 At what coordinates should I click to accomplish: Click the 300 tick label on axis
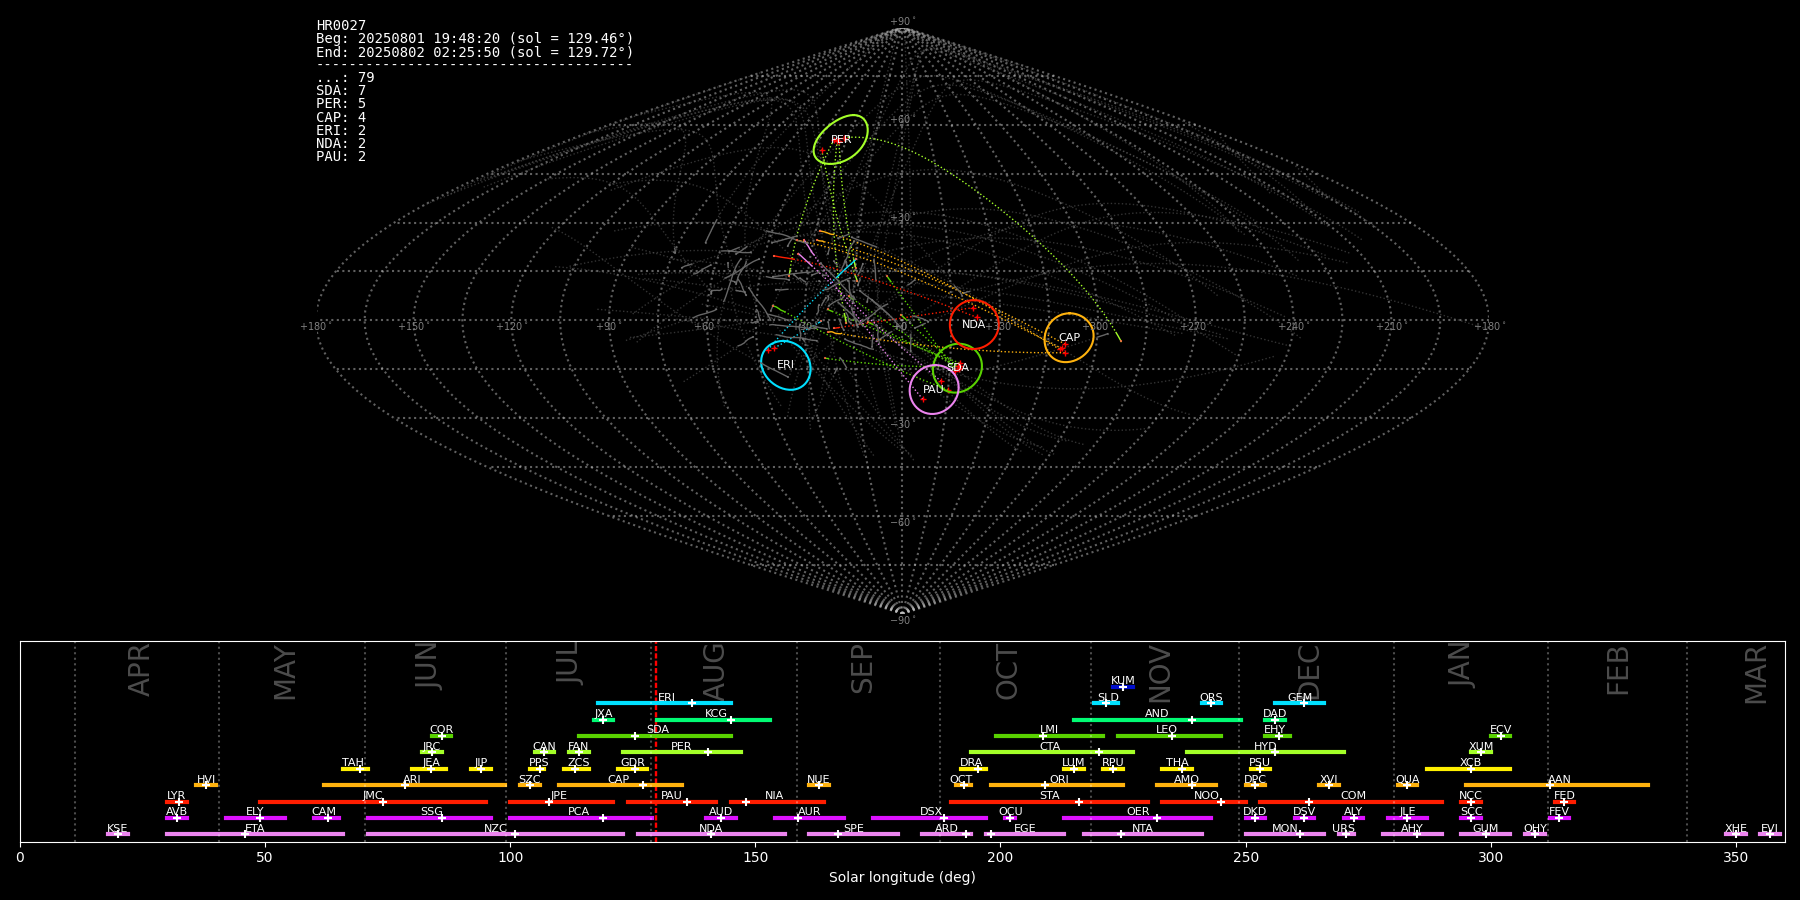[1490, 857]
